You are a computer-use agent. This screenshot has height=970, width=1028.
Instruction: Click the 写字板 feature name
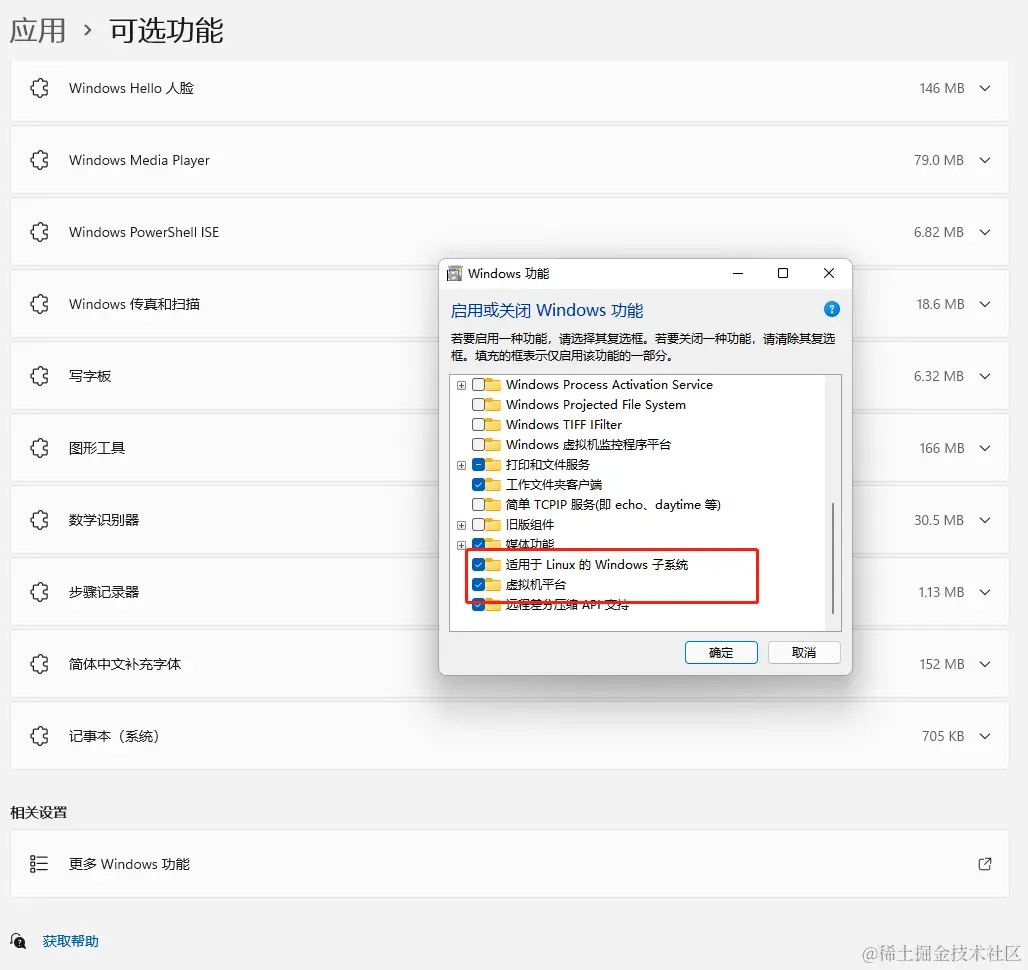pyautogui.click(x=90, y=376)
